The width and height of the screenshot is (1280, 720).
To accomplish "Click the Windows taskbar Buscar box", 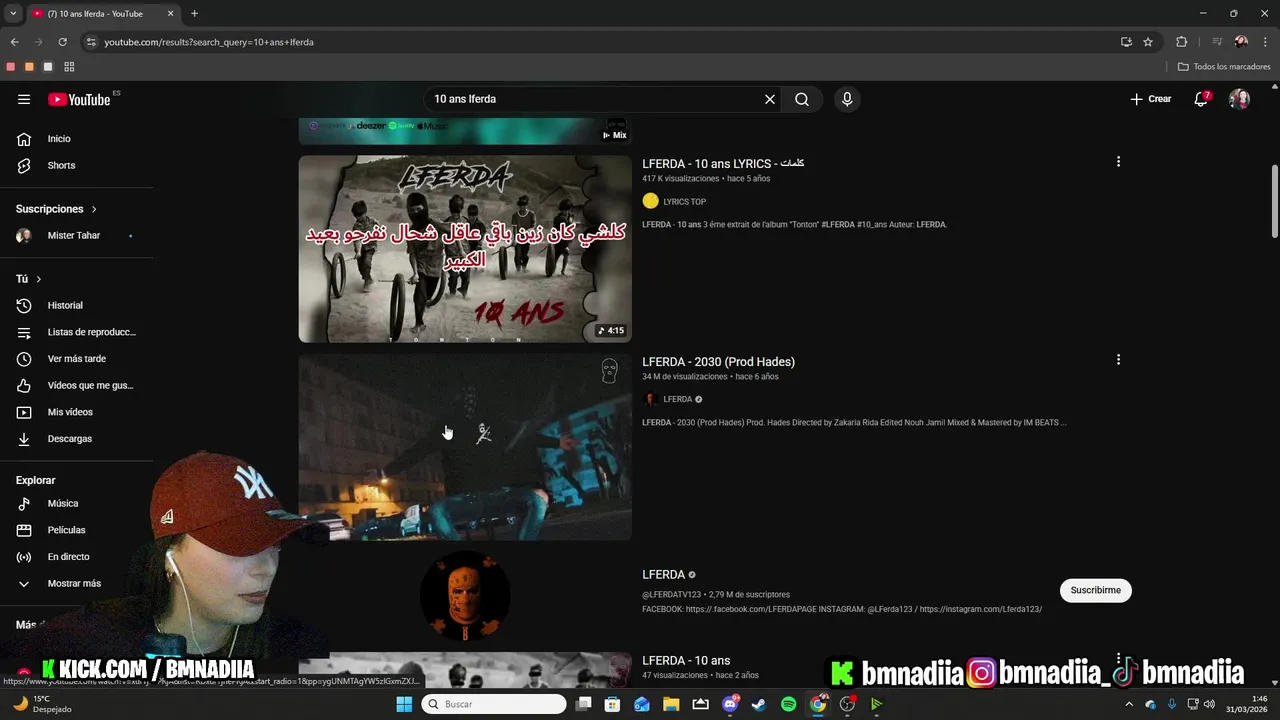I will (x=494, y=704).
